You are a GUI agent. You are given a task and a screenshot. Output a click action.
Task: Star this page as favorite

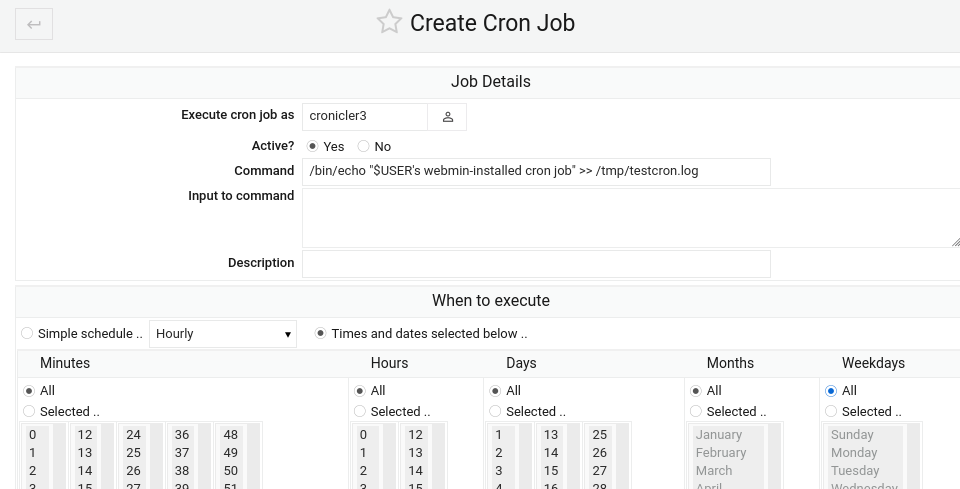[389, 22]
